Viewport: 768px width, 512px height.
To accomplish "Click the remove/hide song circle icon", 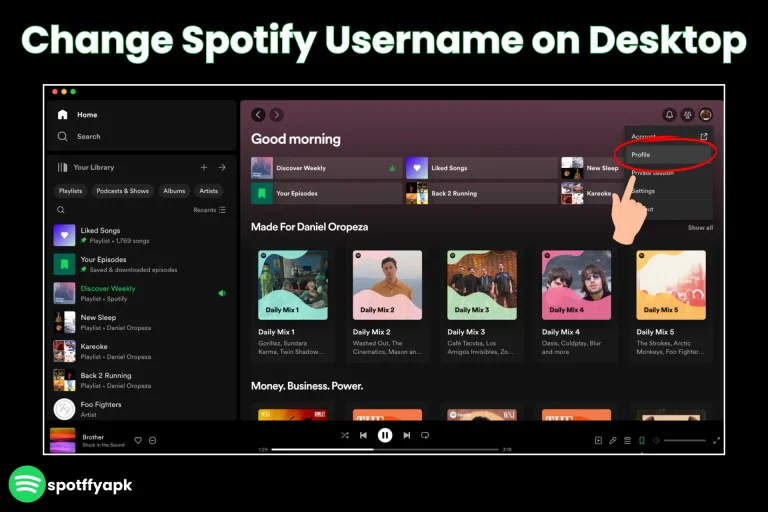I will tap(152, 440).
